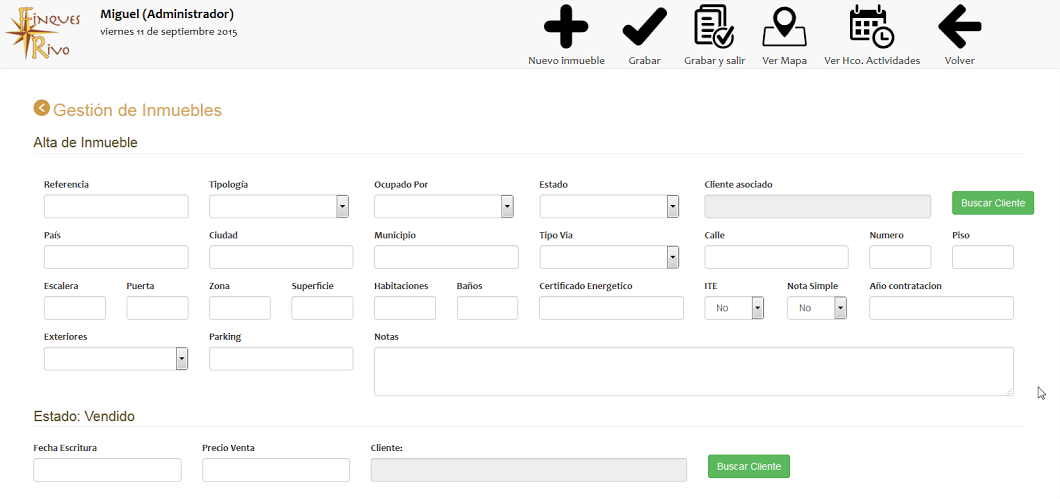Expand the Exteriores dropdown
1060x499 pixels.
pos(116,359)
